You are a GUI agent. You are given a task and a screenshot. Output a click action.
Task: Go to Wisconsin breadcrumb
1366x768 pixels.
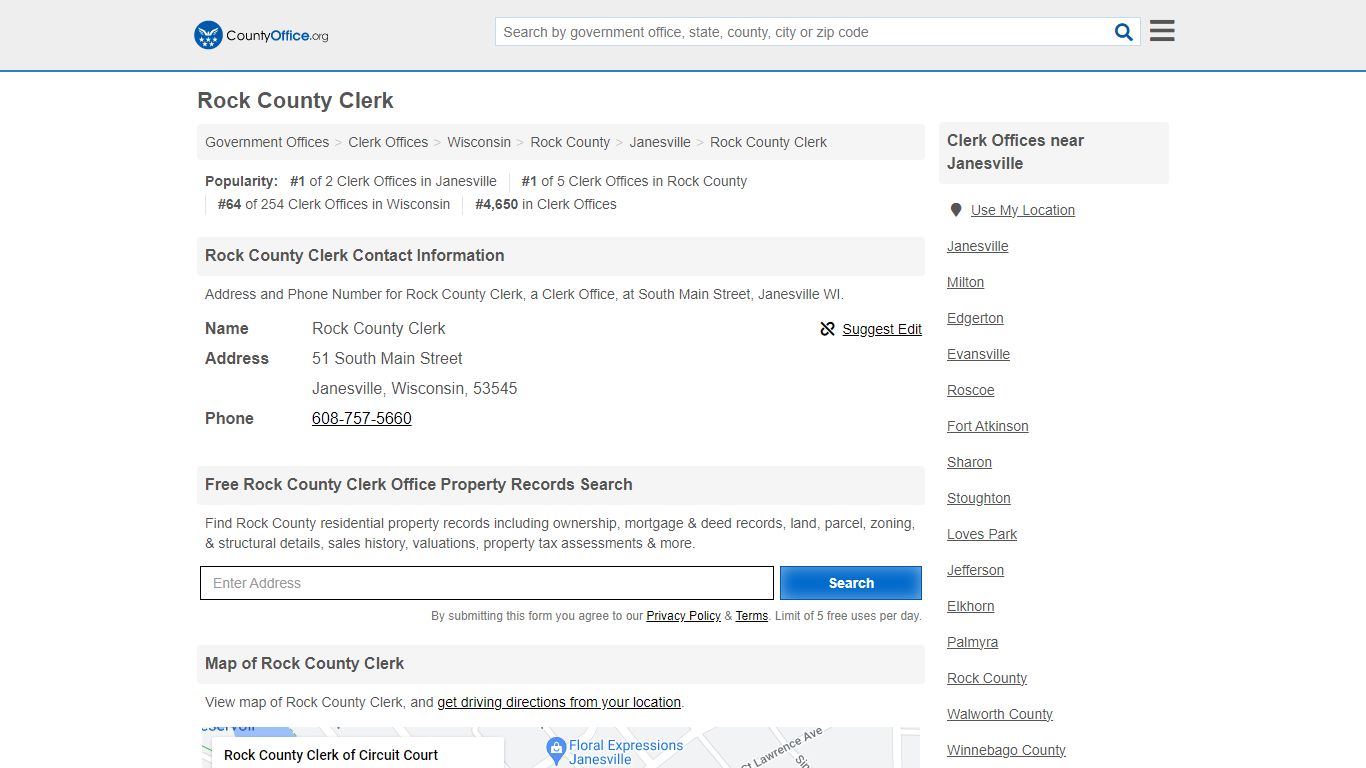(x=479, y=142)
